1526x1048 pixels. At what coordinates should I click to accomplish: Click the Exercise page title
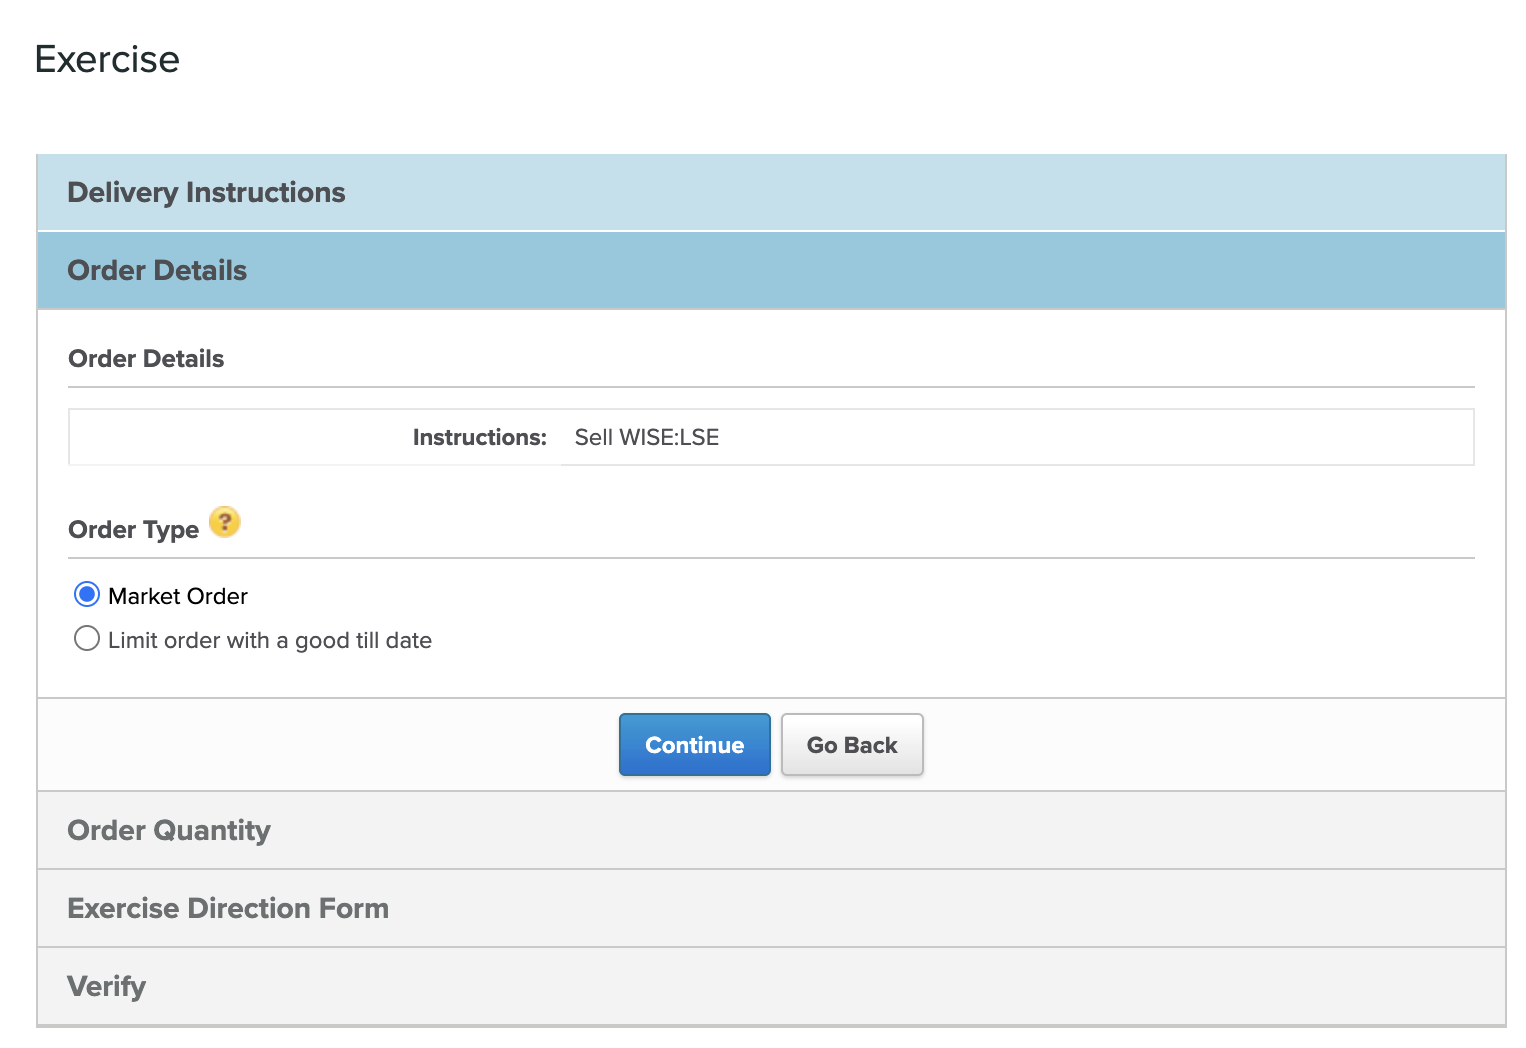pos(107,59)
